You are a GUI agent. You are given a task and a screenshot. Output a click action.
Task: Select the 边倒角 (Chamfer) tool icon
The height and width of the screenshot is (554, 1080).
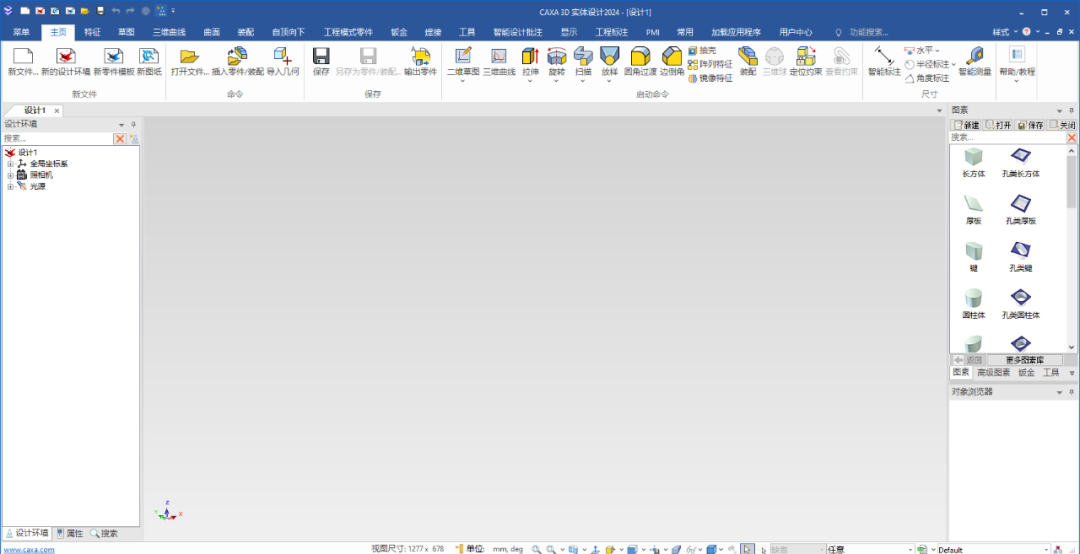pyautogui.click(x=672, y=57)
